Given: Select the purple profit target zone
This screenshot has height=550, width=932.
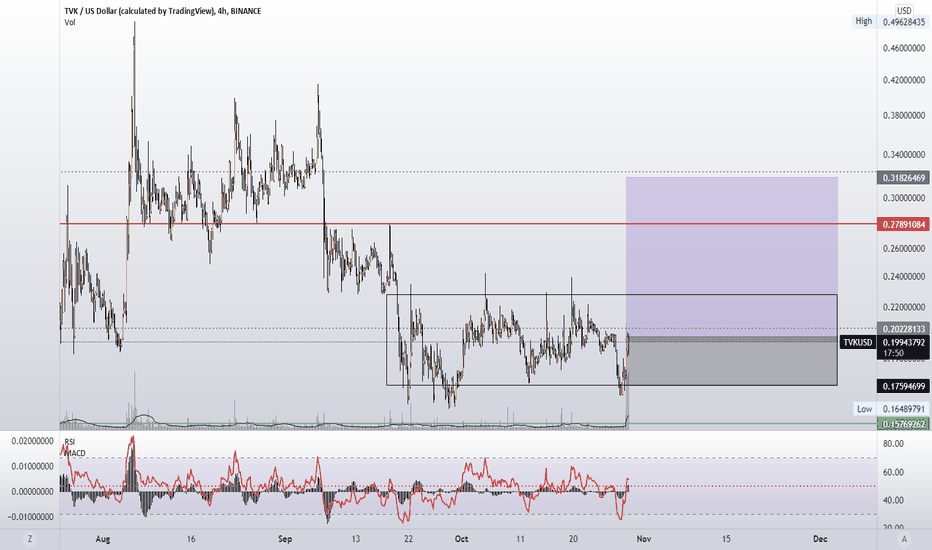Looking at the screenshot, I should (x=732, y=257).
